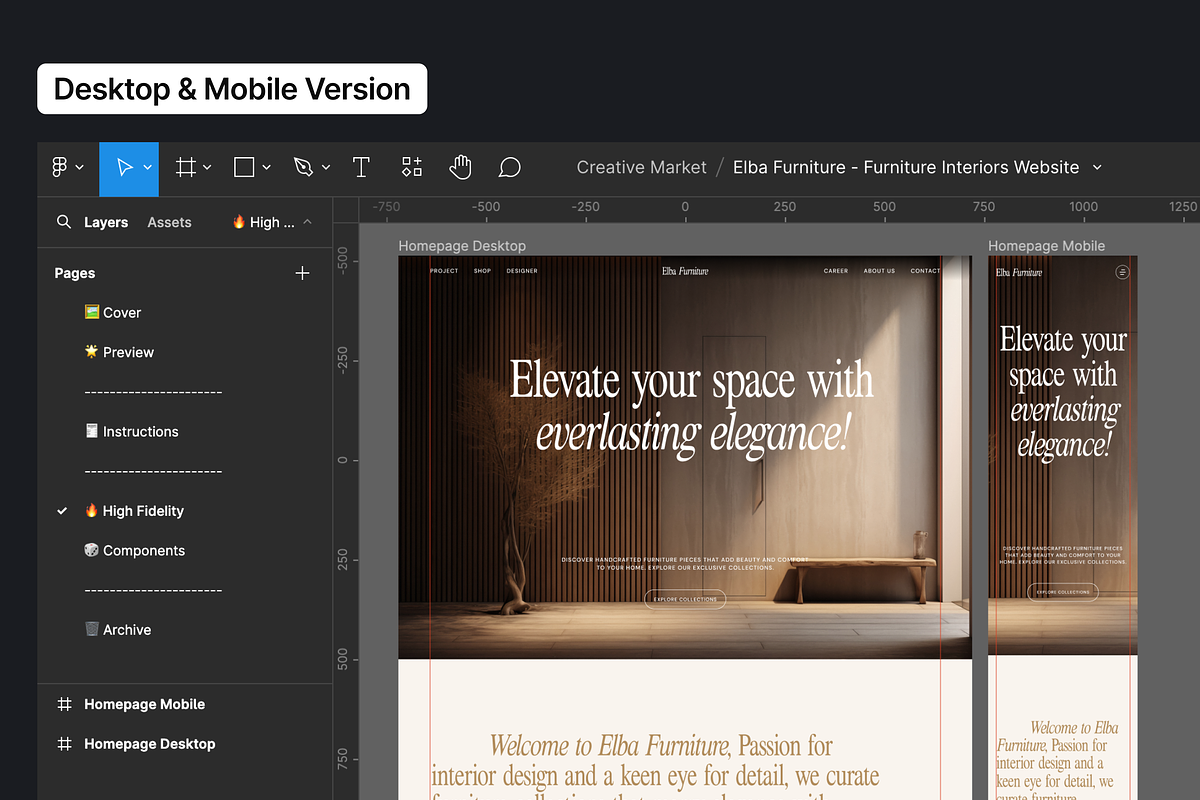The width and height of the screenshot is (1200, 800).
Task: Click the desktop hero headline text
Action: click(692, 407)
